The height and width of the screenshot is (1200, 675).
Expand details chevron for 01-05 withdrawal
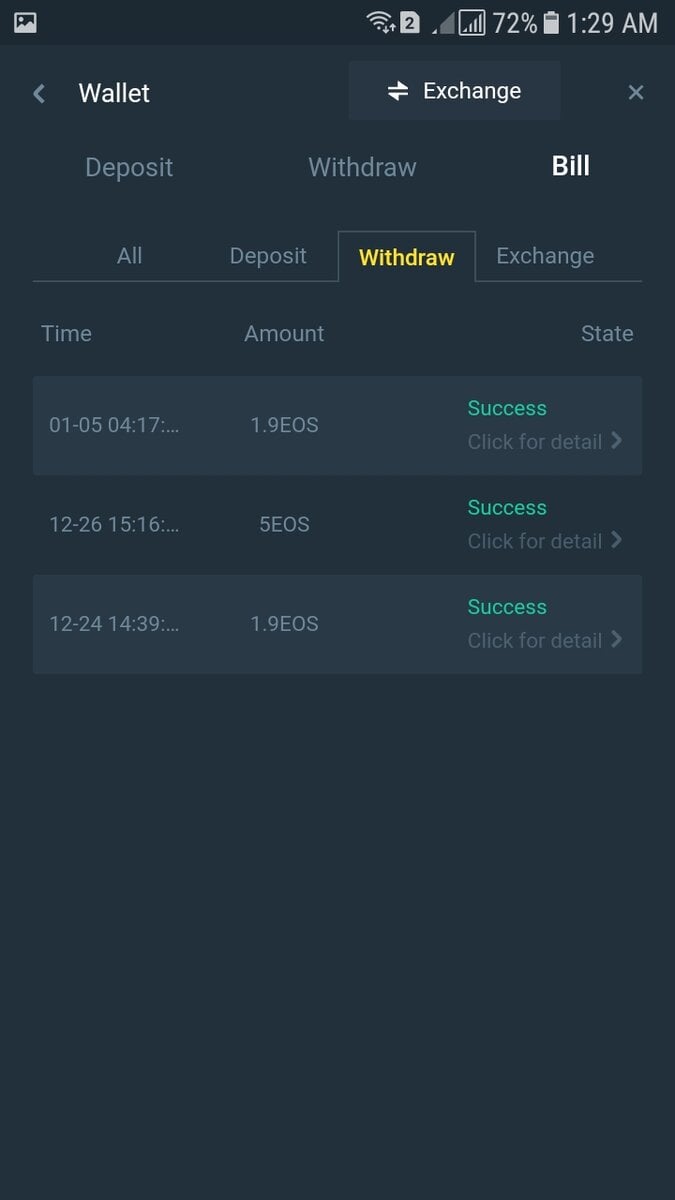[616, 441]
